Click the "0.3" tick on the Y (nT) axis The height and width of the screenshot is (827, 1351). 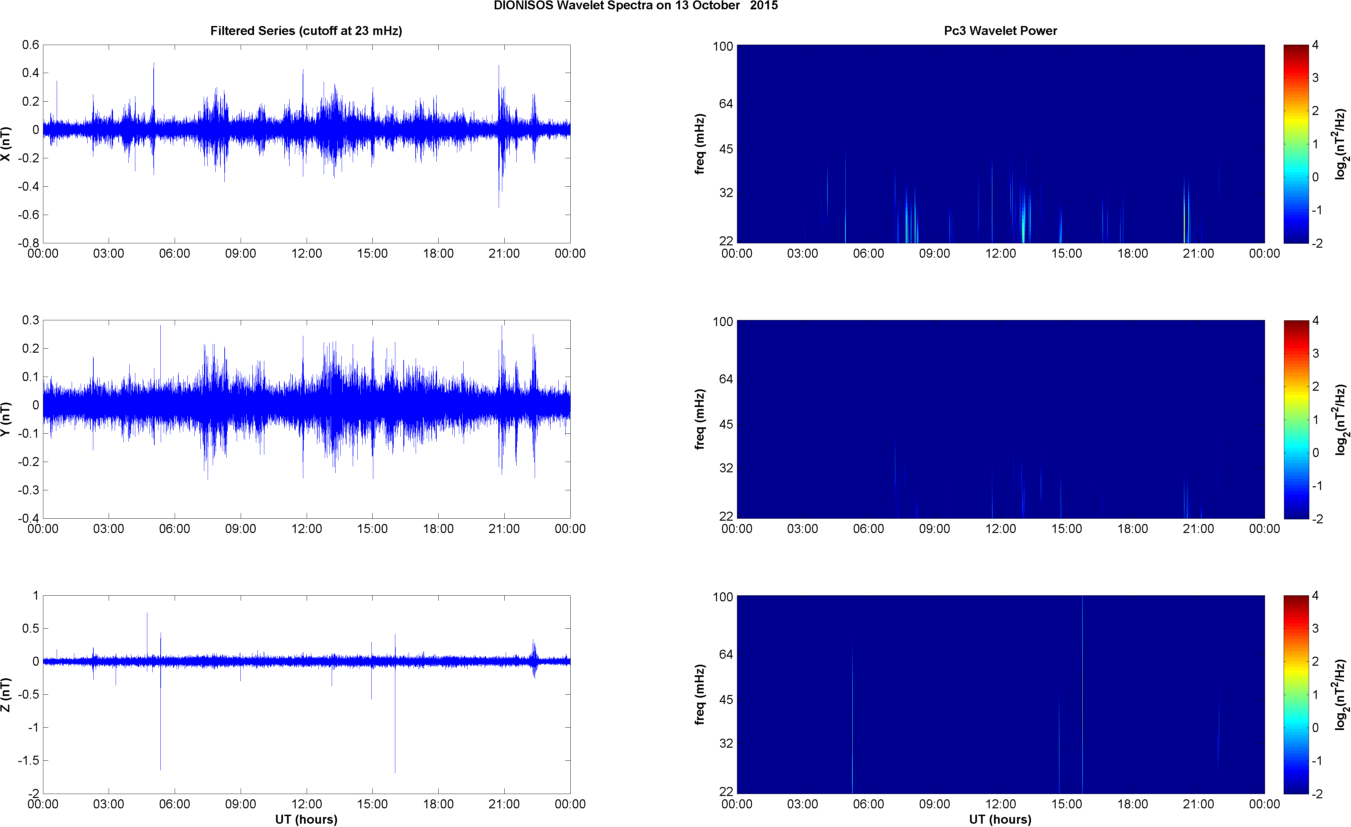point(28,320)
